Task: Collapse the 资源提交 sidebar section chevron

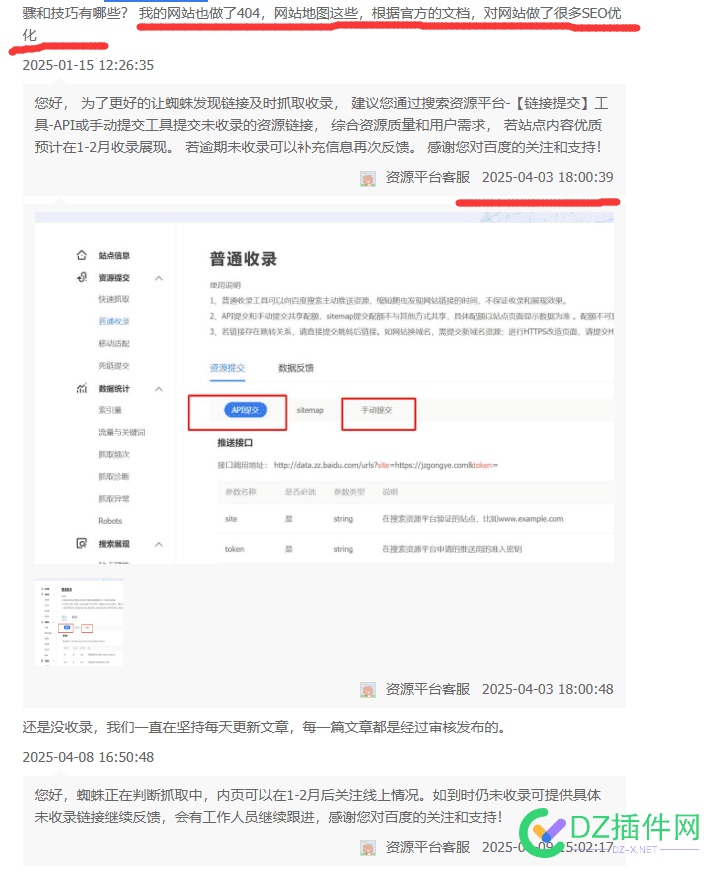Action: click(159, 278)
